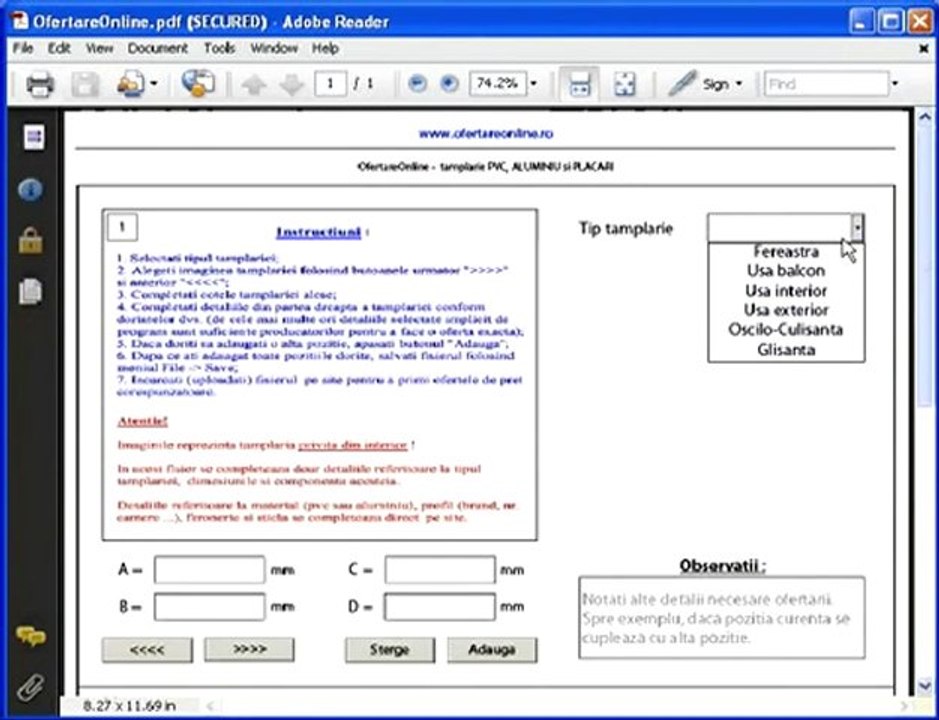Open the Edit menu
Viewport: 939px width, 720px height.
[x=59, y=48]
